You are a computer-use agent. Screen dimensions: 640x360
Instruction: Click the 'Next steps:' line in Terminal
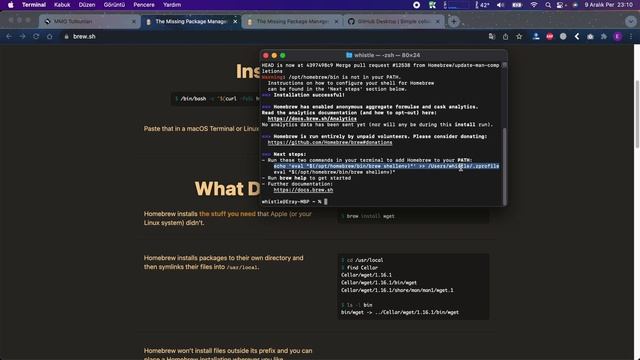pyautogui.click(x=289, y=154)
